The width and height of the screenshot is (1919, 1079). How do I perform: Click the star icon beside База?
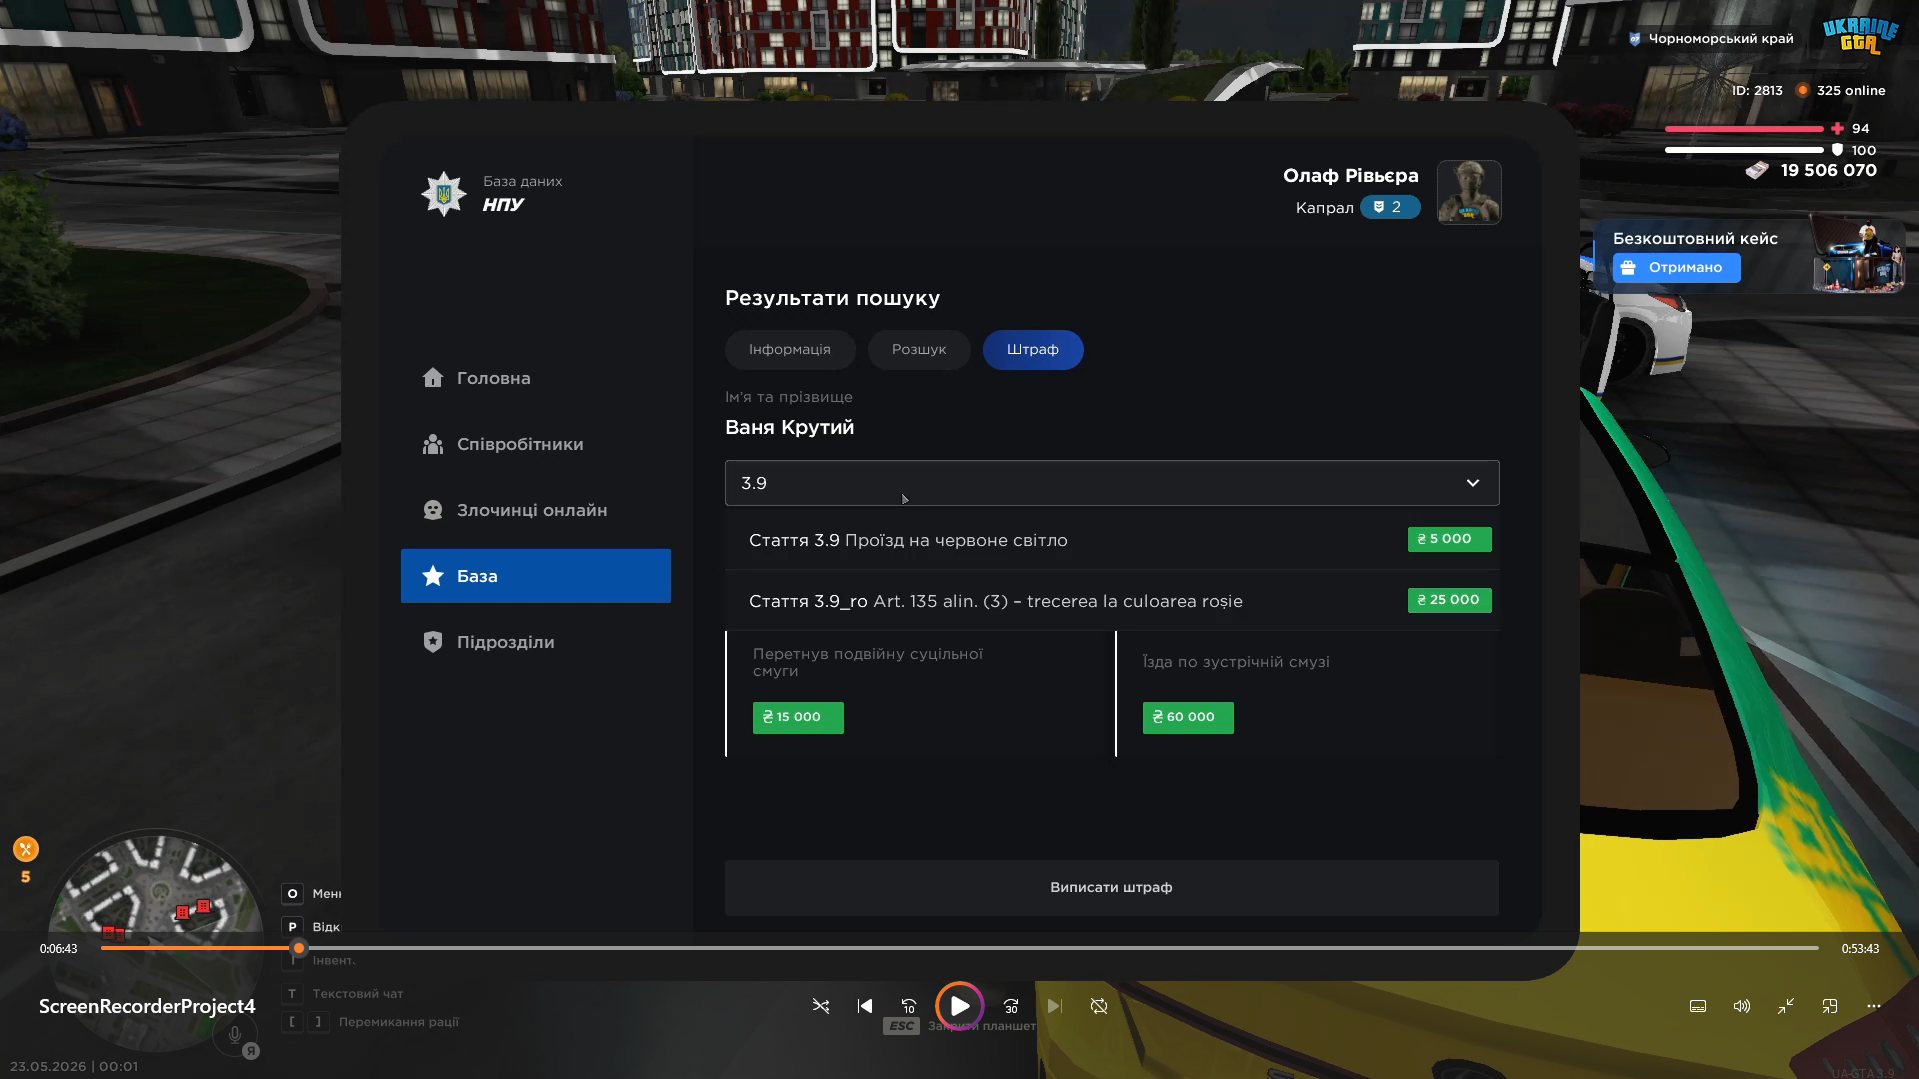click(433, 576)
